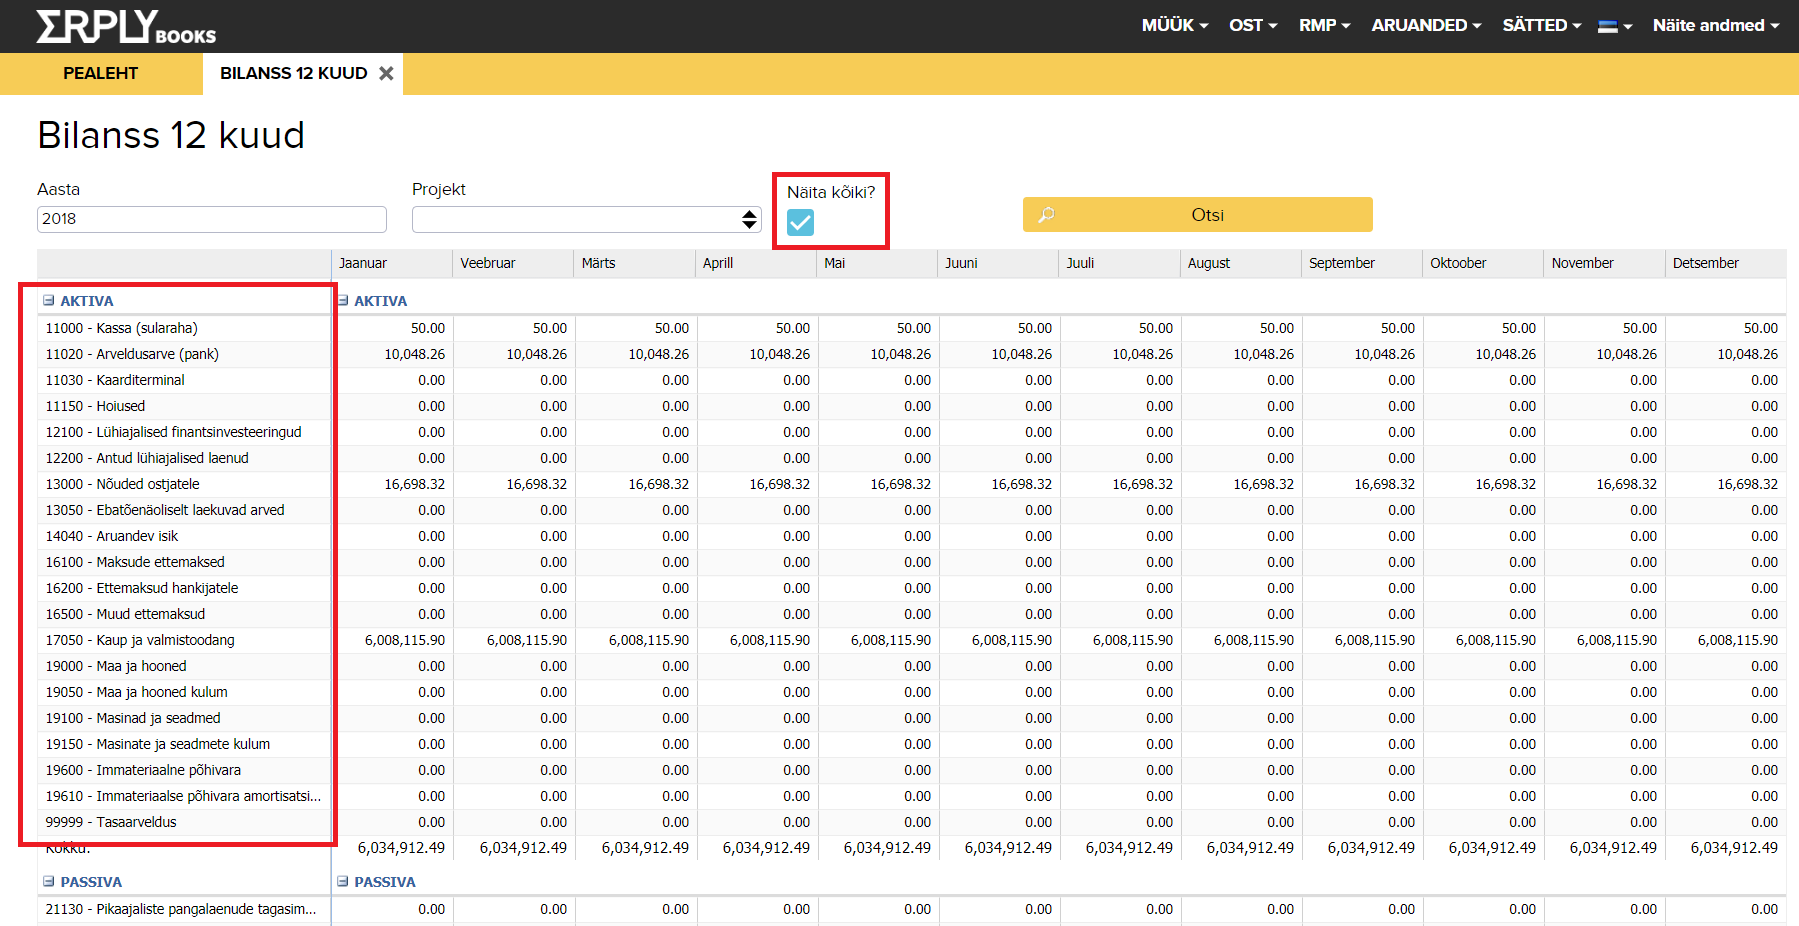Open the MÜÜK menu
This screenshot has width=1799, height=926.
tap(1174, 26)
